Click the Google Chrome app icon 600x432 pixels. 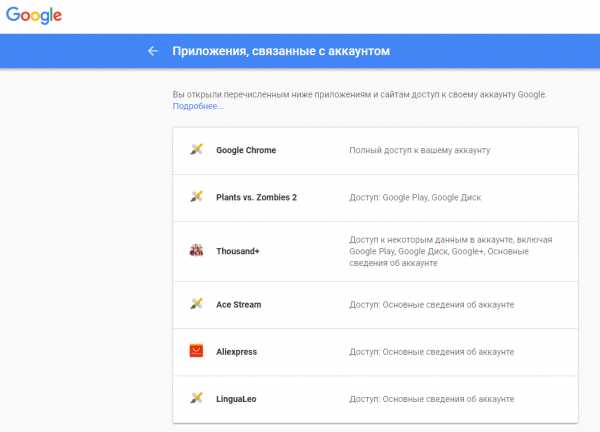click(196, 149)
